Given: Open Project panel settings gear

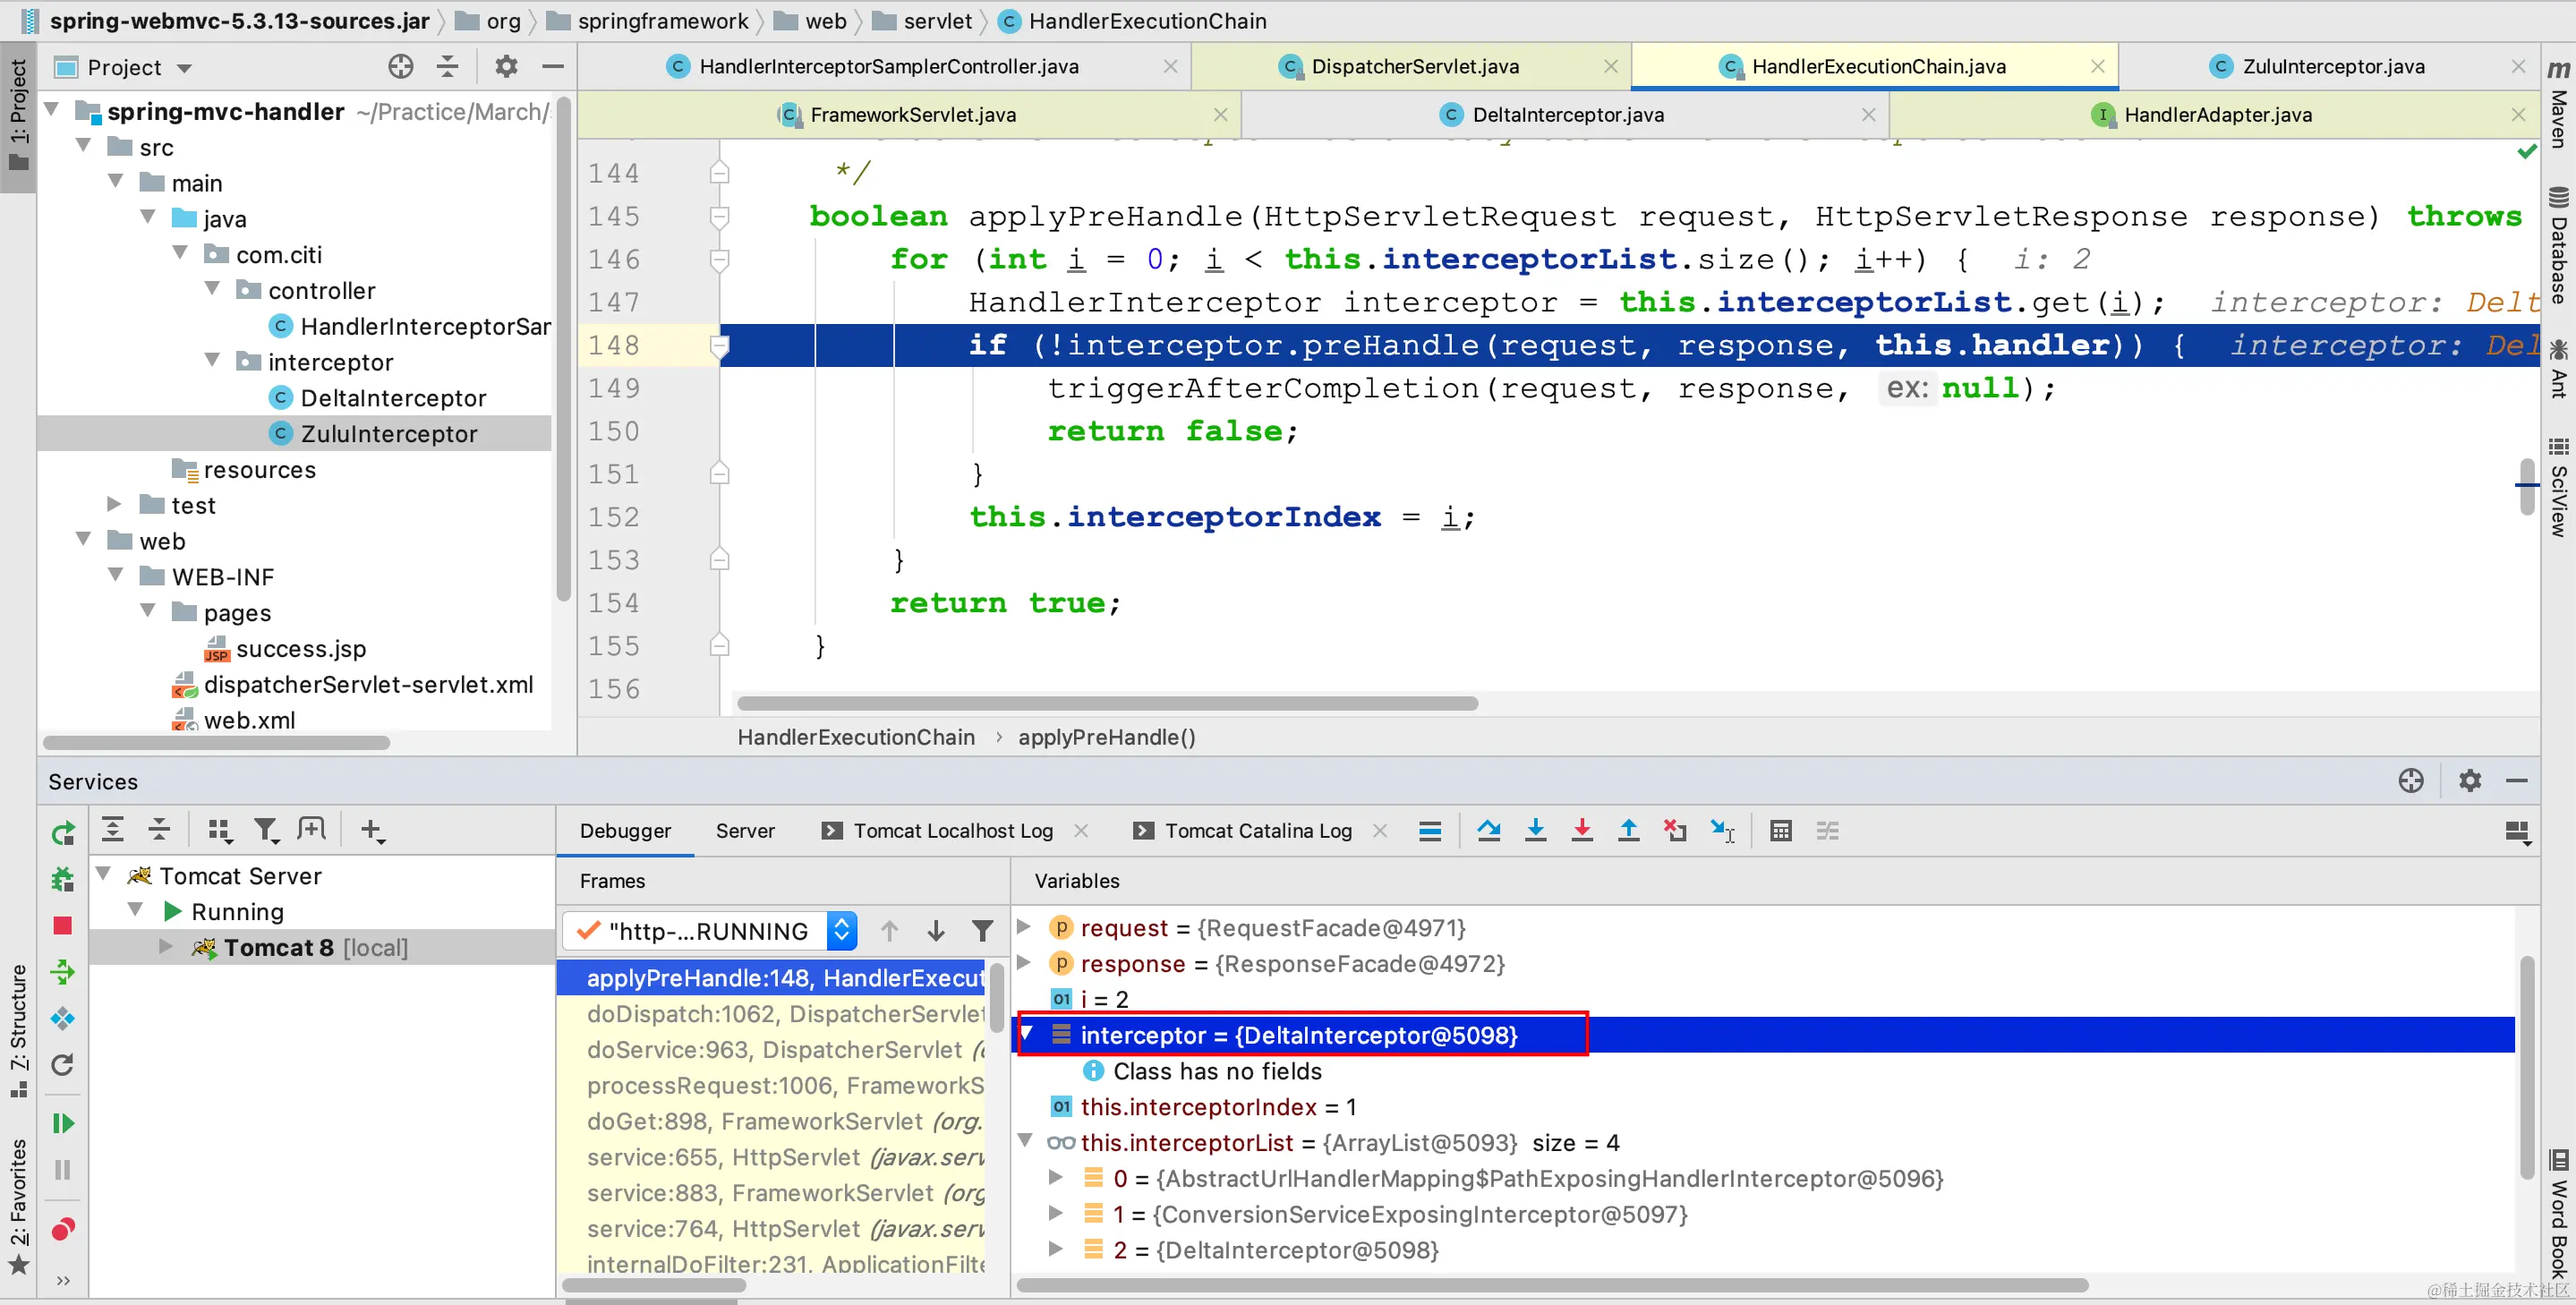Looking at the screenshot, I should pyautogui.click(x=506, y=67).
